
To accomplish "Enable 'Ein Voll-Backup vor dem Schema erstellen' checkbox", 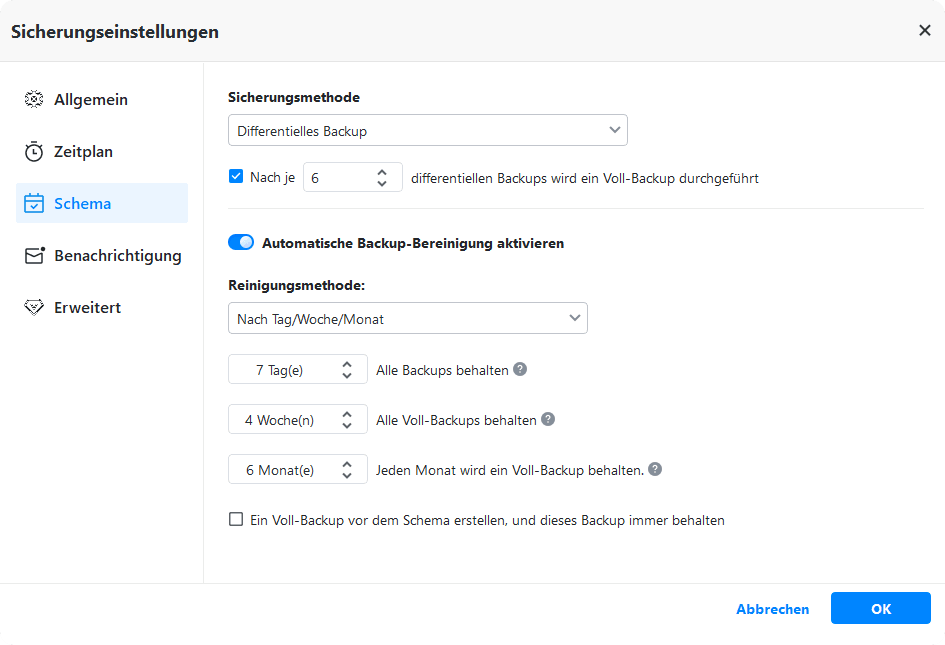I will (x=236, y=519).
